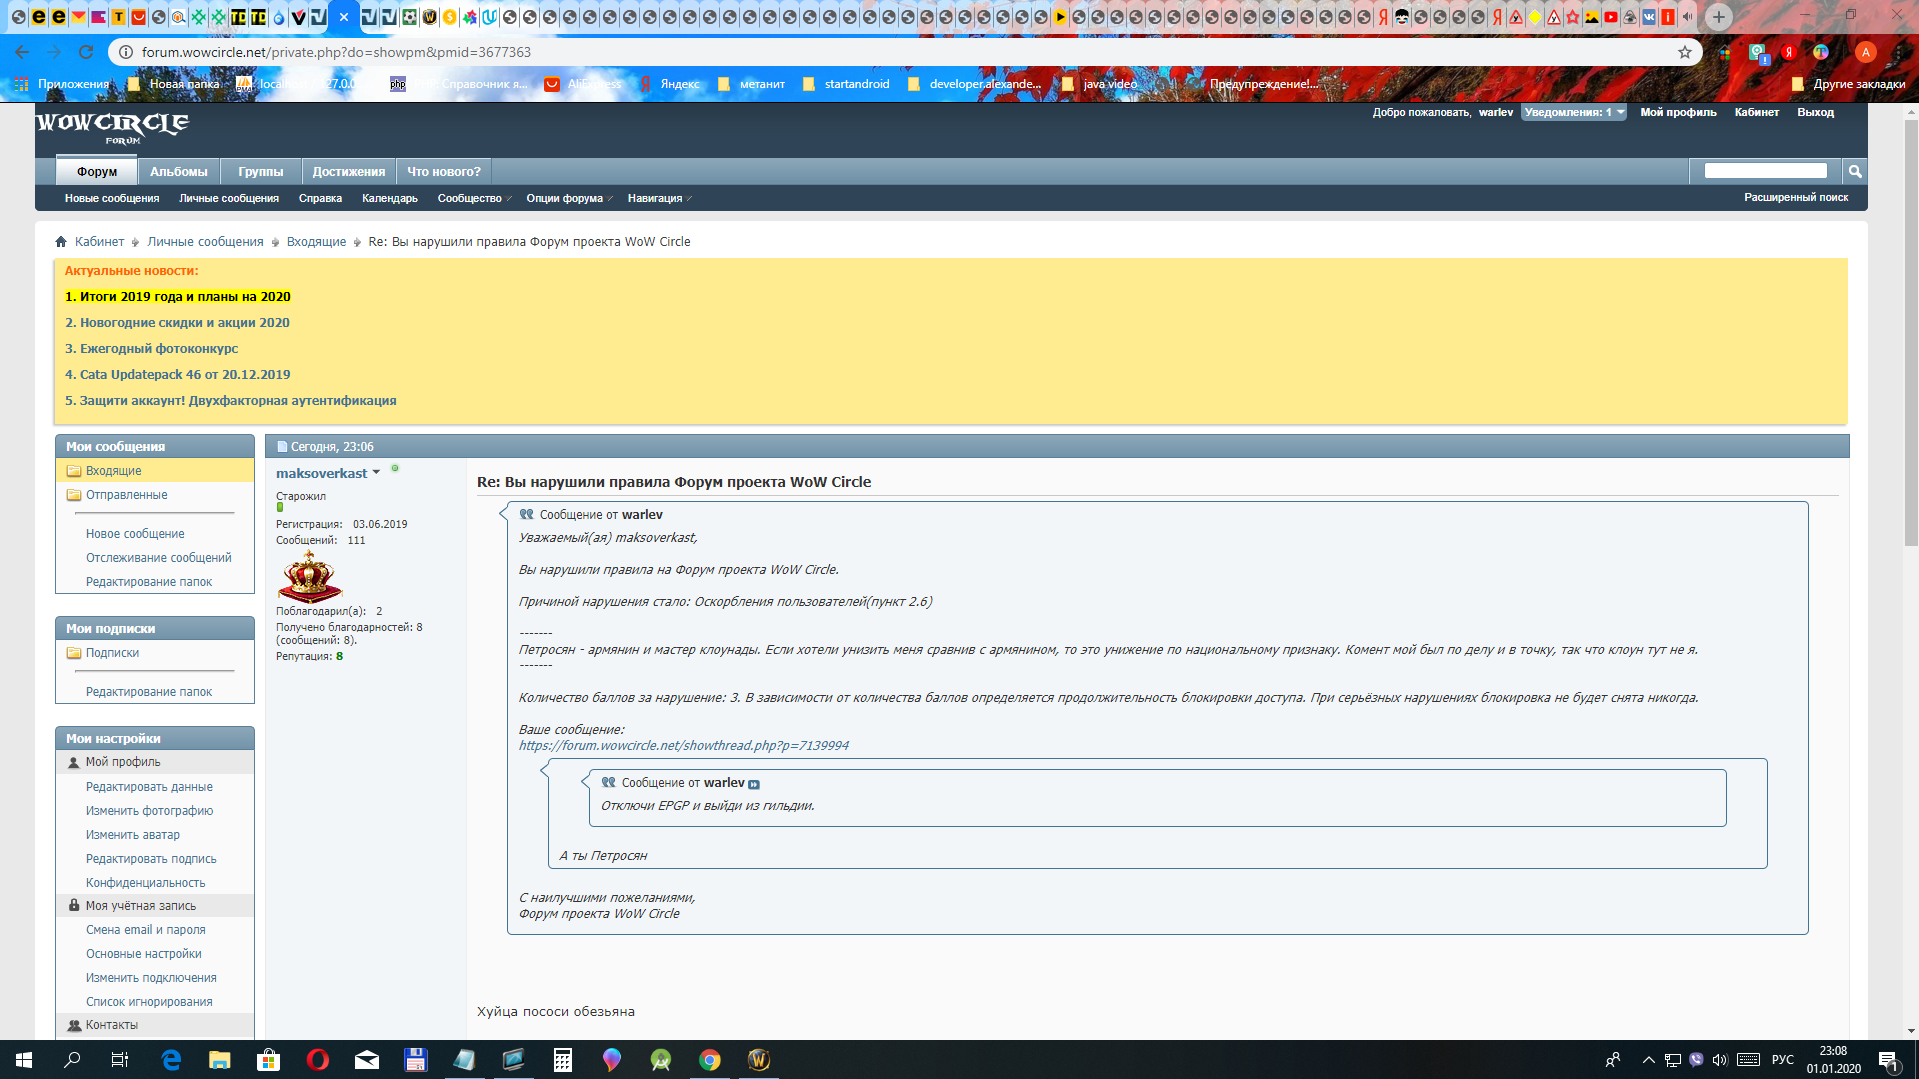
Task: Switch to the Альбомы tab
Action: [178, 172]
